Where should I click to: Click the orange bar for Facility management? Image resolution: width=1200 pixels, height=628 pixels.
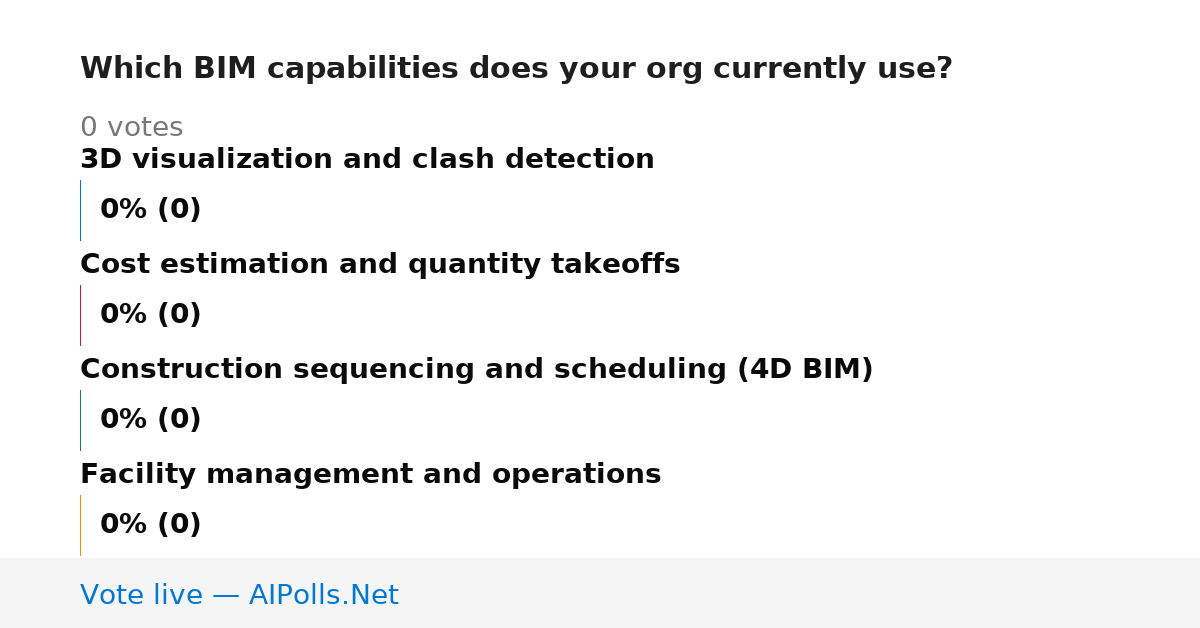click(80, 525)
